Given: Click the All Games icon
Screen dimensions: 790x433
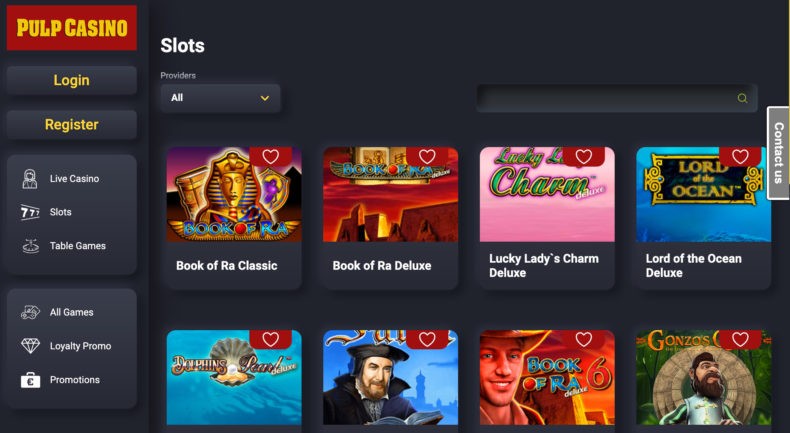Looking at the screenshot, I should click(x=30, y=312).
